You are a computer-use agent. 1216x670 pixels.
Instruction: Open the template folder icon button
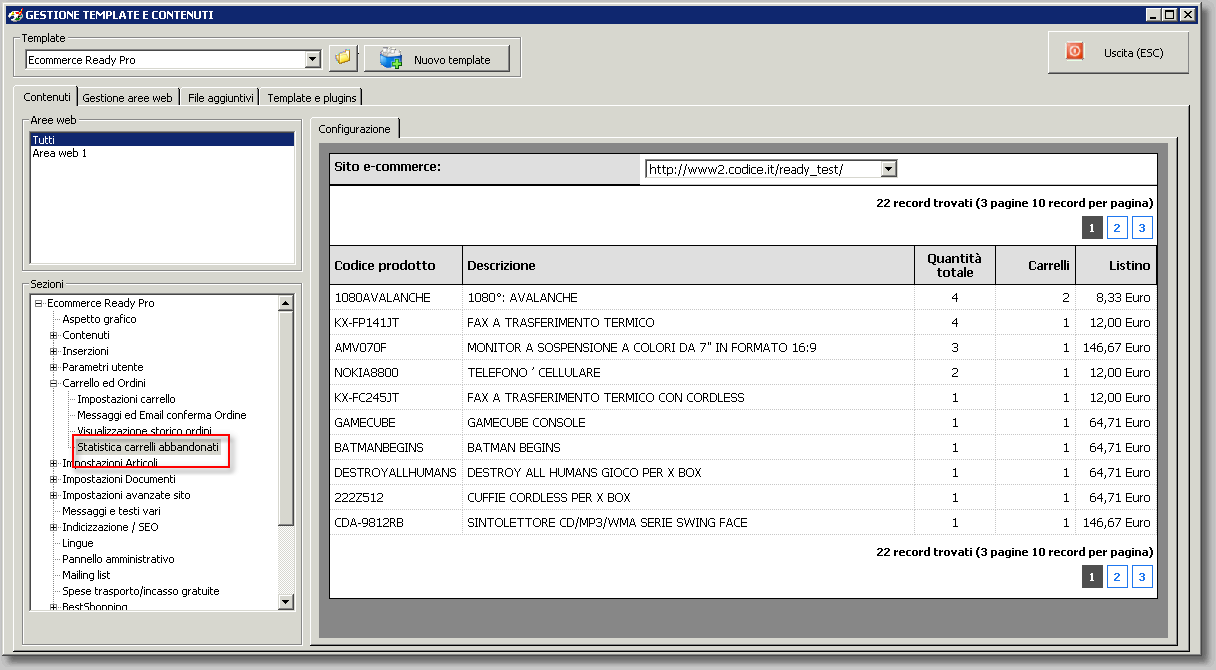343,59
